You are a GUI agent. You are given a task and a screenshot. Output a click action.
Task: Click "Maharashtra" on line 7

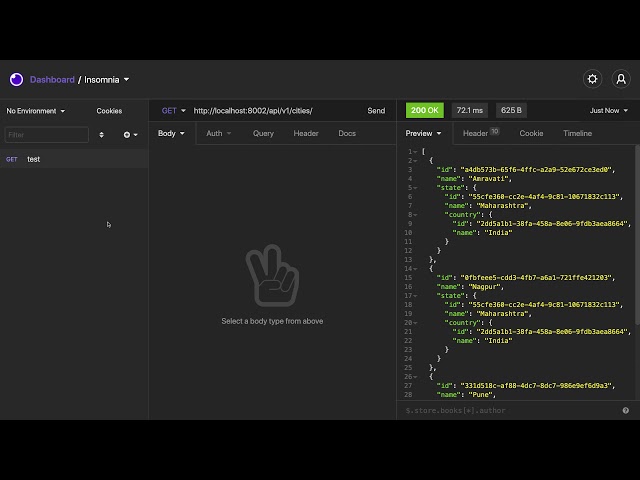tap(502, 206)
